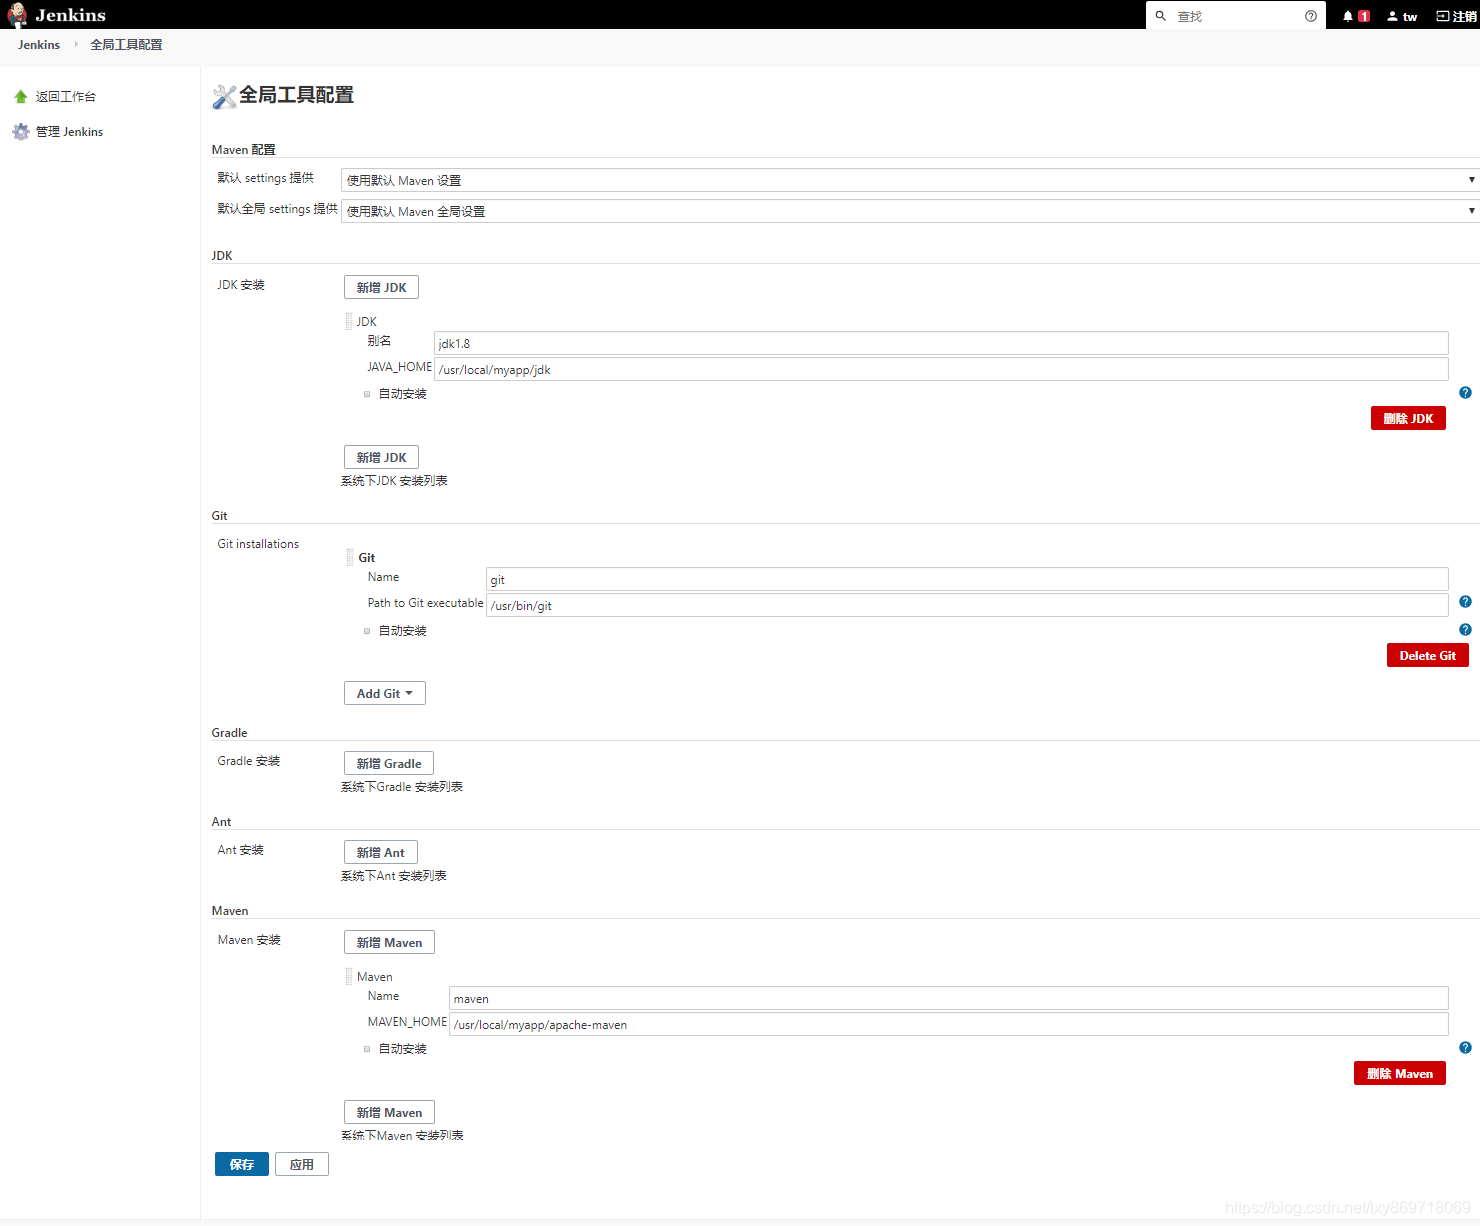
Task: Open 返回工作台 sidebar link
Action: (x=66, y=97)
